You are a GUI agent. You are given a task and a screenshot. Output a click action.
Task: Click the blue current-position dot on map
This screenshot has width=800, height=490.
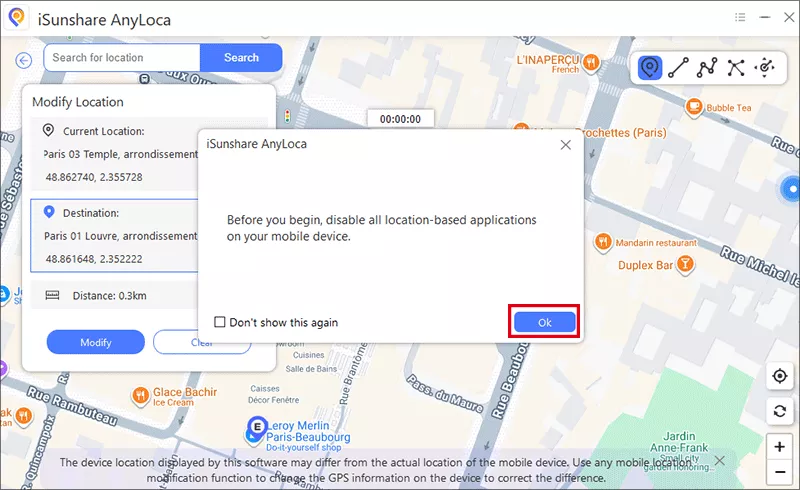tap(792, 189)
